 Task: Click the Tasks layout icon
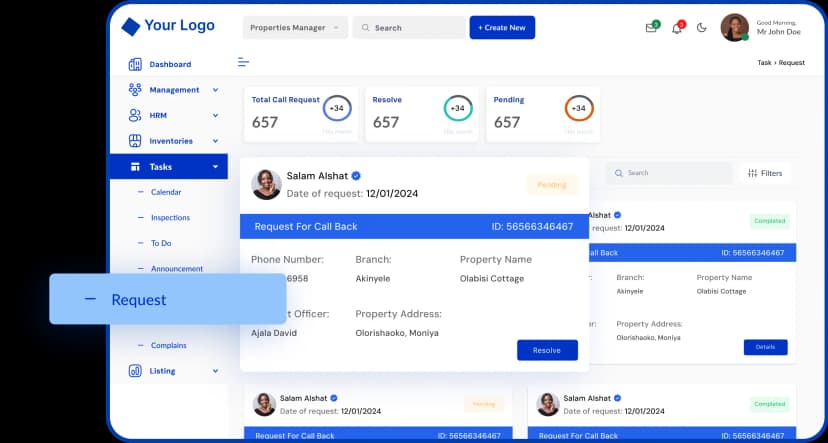click(135, 167)
